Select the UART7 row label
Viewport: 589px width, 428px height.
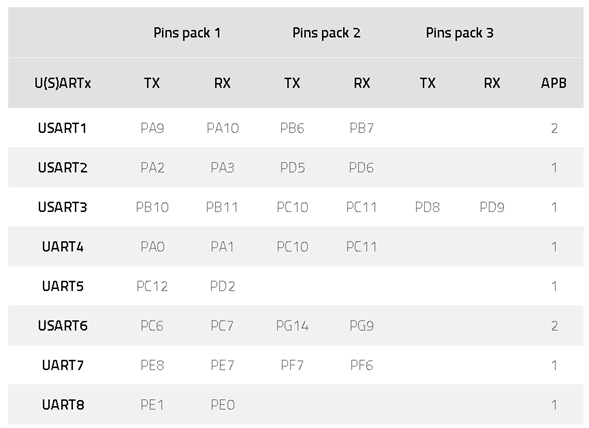[62, 365]
